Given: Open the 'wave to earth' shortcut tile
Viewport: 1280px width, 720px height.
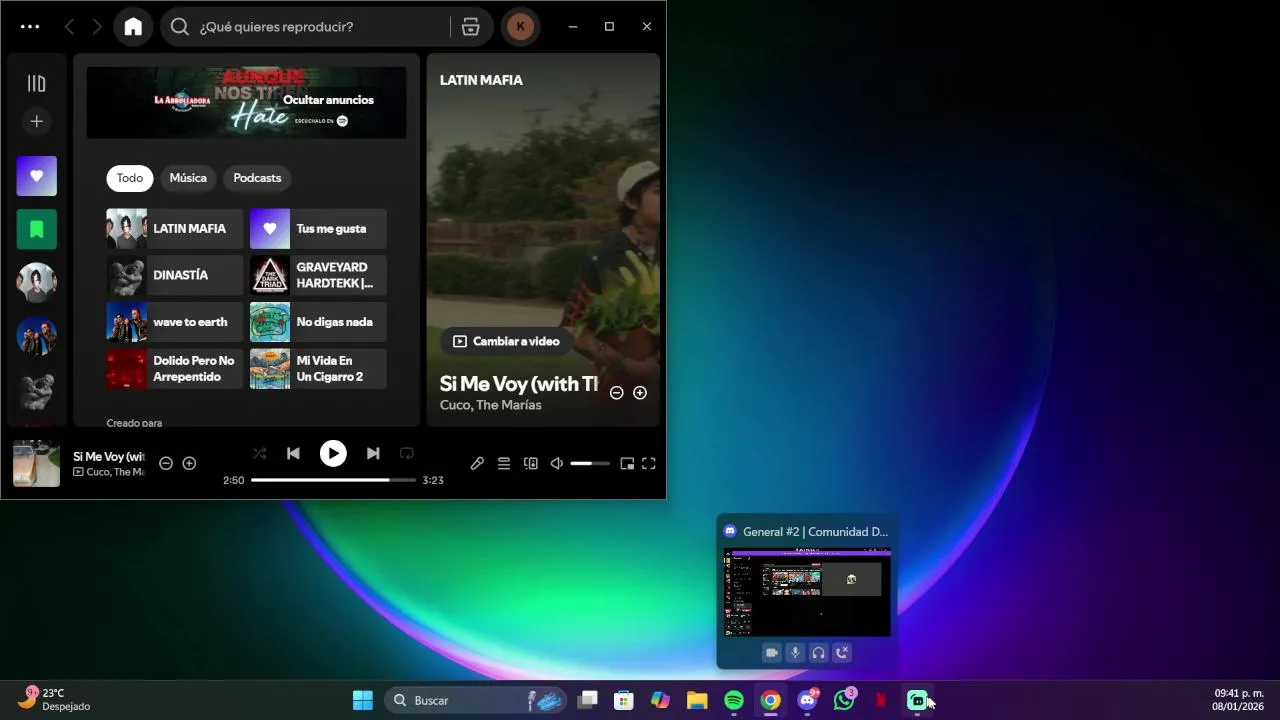Looking at the screenshot, I should click(175, 322).
